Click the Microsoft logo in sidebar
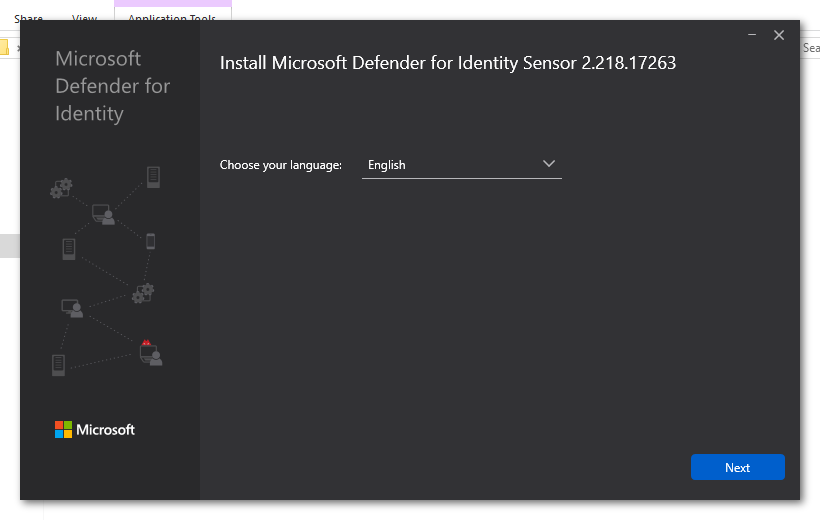 click(x=95, y=429)
